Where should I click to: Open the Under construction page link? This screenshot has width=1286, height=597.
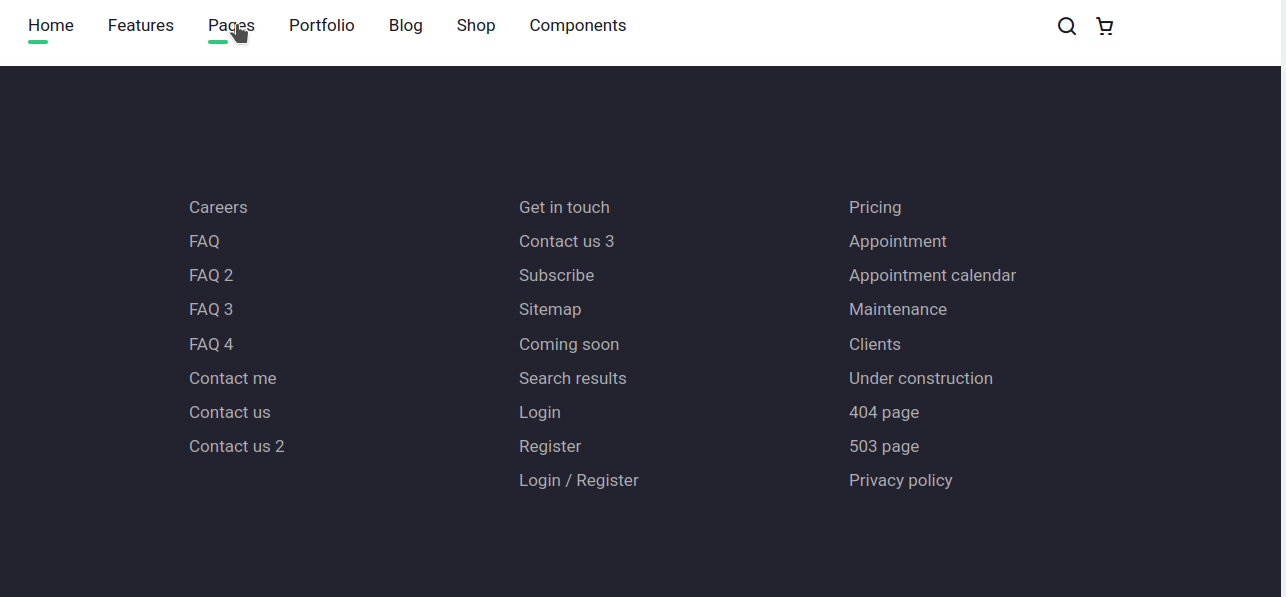[x=921, y=378]
